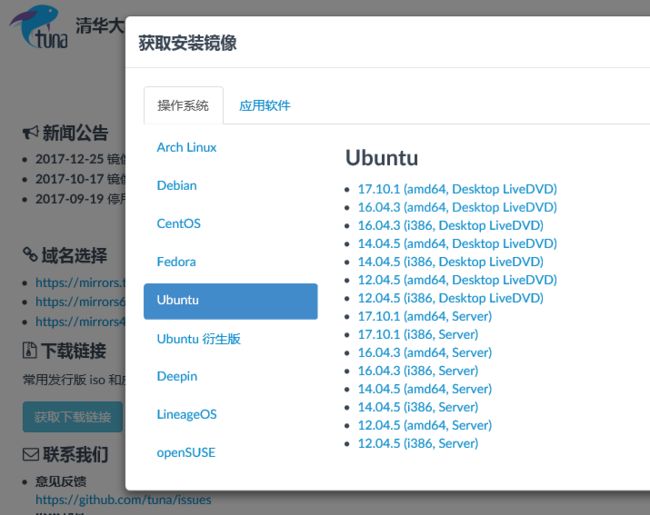
Task: Download 16.04.3 amd64 Desktop LiveDVD
Action: [x=457, y=207]
